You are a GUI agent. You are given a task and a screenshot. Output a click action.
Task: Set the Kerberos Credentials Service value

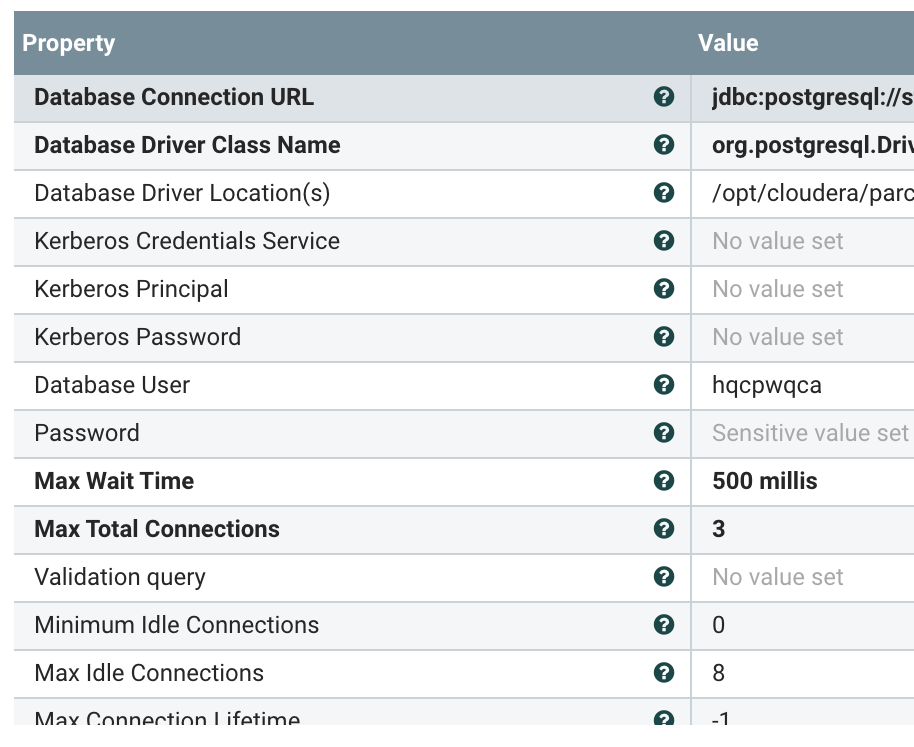click(778, 241)
